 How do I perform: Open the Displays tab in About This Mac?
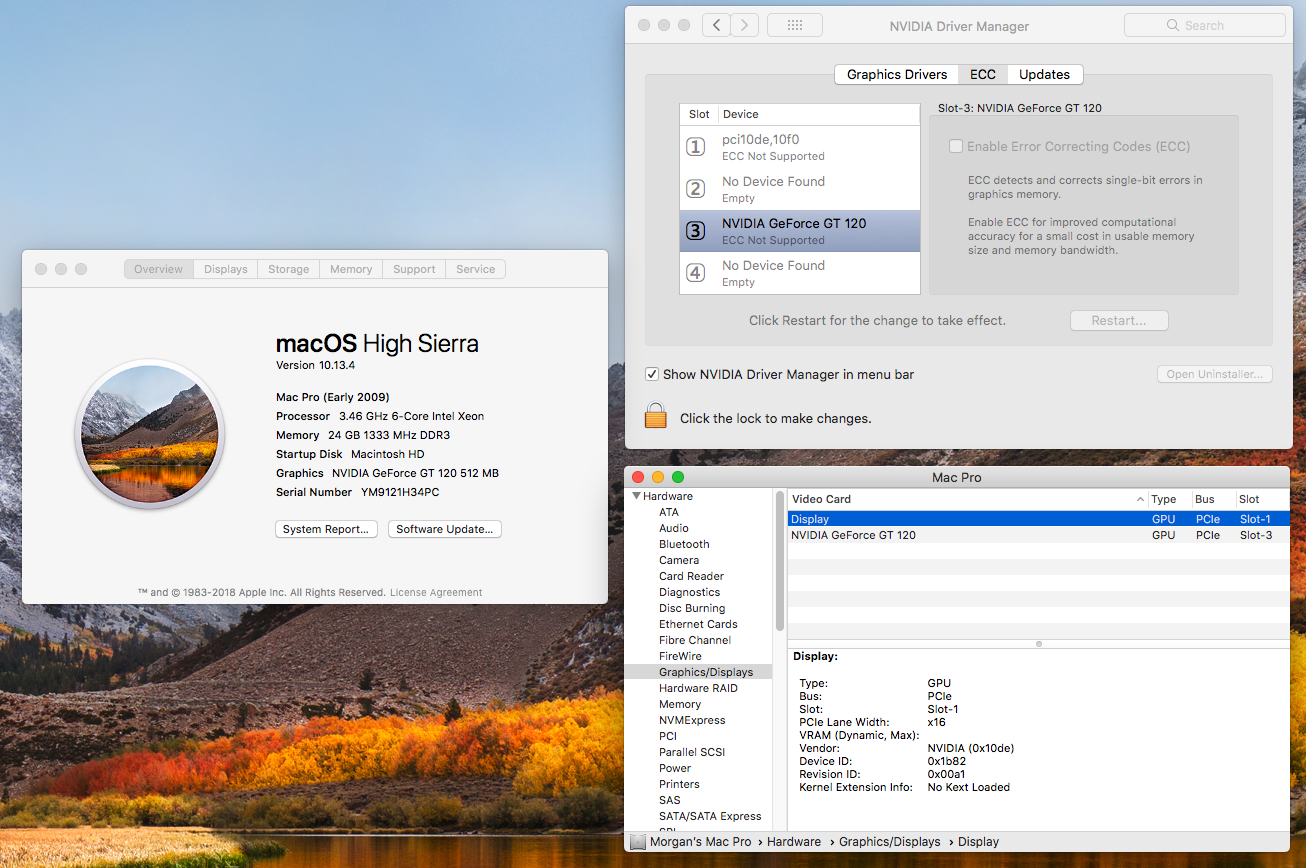click(226, 269)
